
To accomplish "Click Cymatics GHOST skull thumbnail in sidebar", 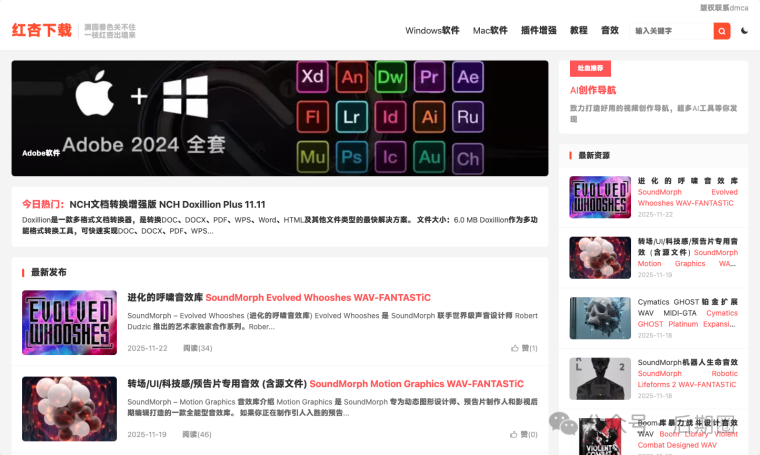I will [600, 318].
